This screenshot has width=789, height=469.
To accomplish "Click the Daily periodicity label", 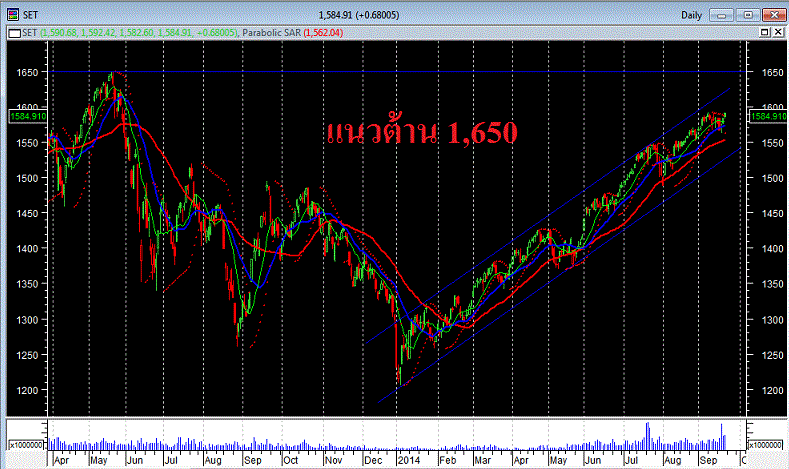I will [691, 15].
